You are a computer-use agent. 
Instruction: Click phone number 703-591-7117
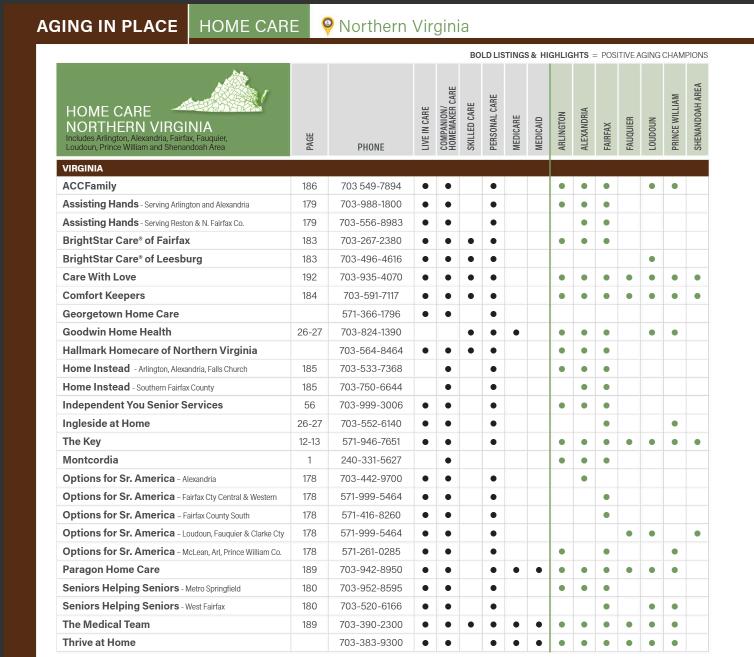pyautogui.click(x=371, y=296)
